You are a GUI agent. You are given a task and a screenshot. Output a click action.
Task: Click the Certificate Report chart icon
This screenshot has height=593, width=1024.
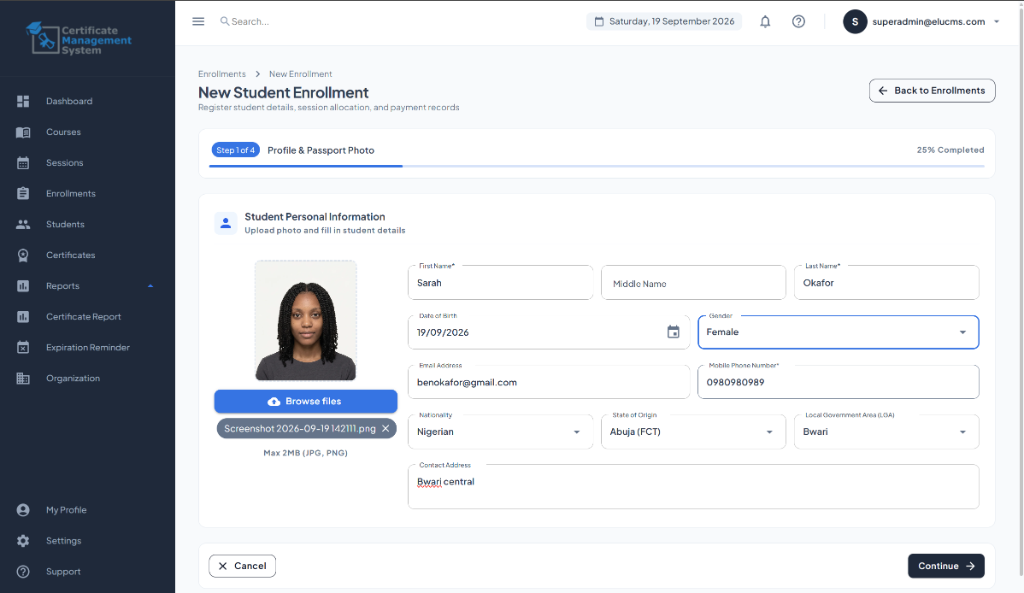(x=23, y=317)
